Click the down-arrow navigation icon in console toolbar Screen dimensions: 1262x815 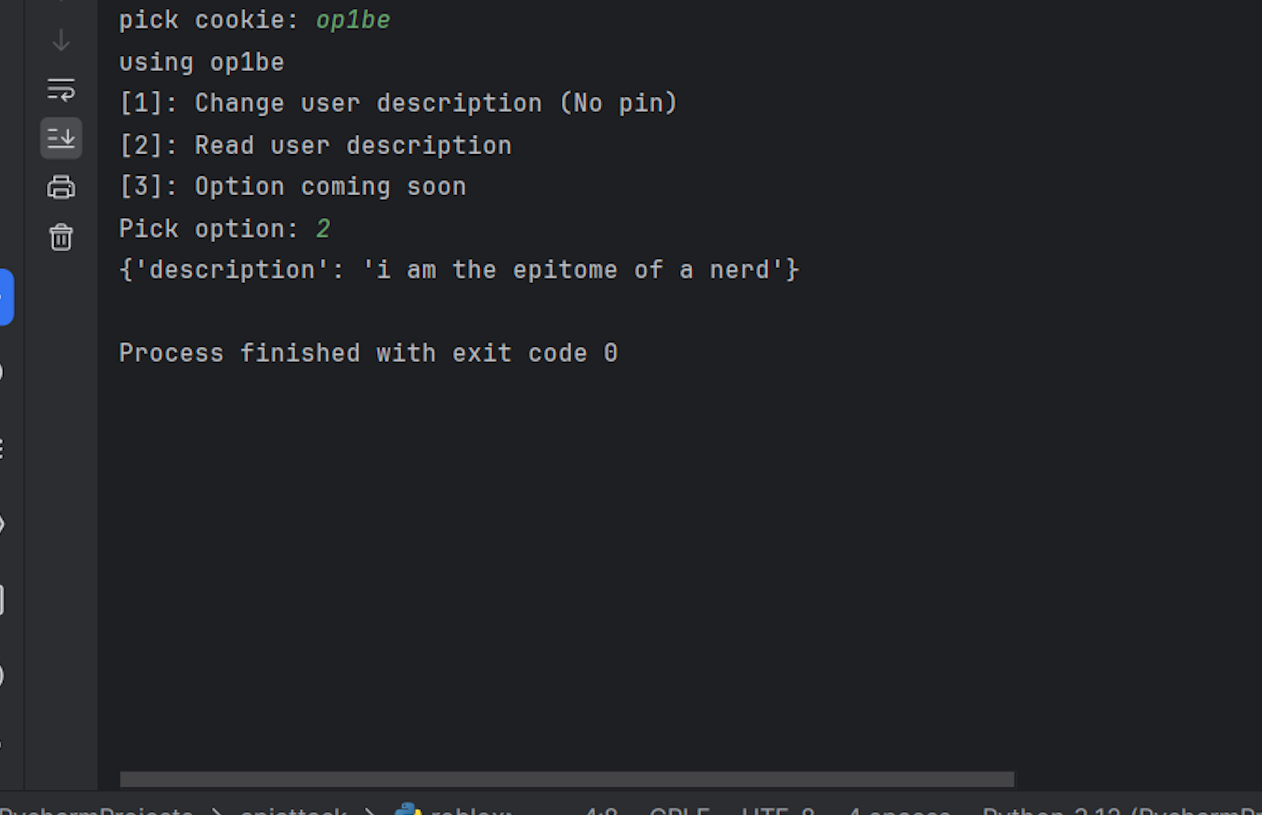(x=61, y=40)
